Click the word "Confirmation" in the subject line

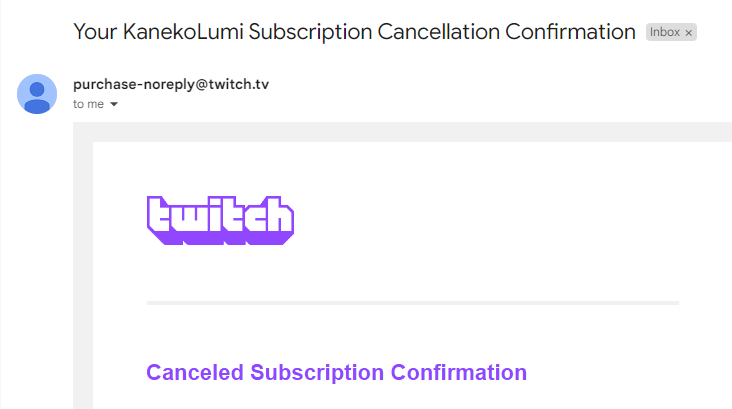click(571, 32)
